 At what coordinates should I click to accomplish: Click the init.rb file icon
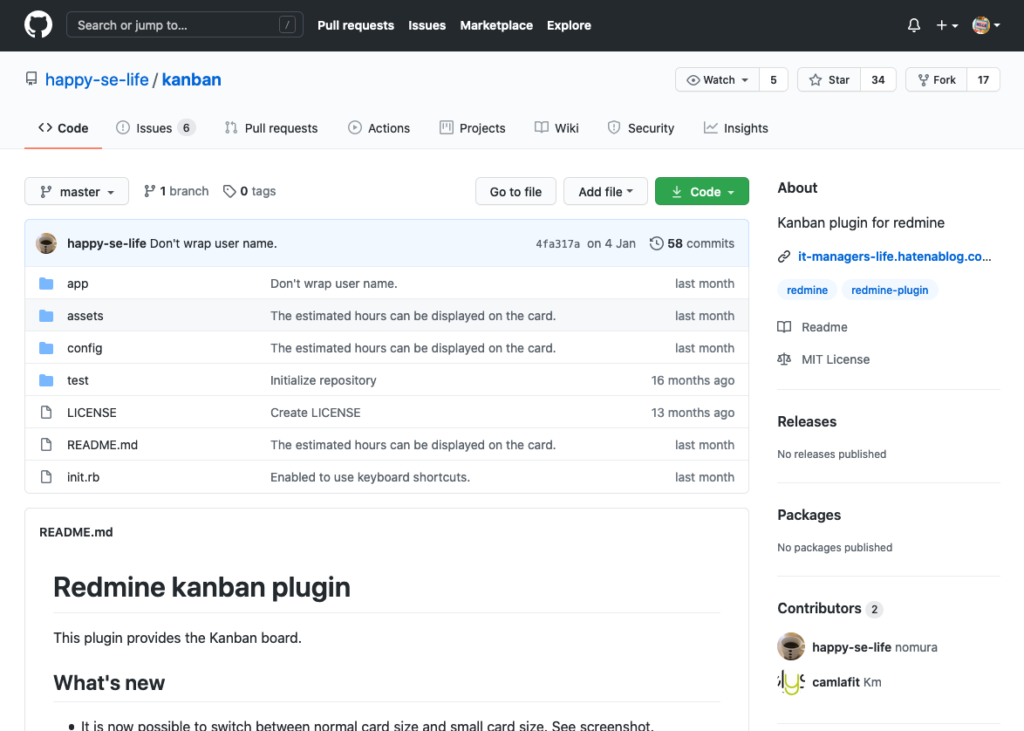coord(46,477)
